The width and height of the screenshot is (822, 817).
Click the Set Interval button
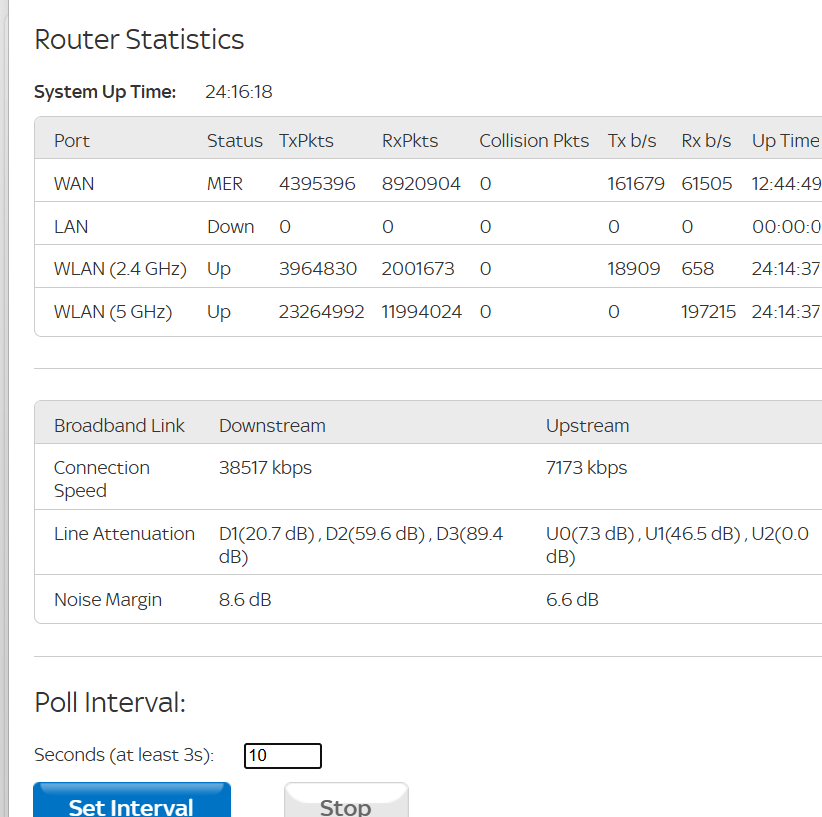click(131, 803)
